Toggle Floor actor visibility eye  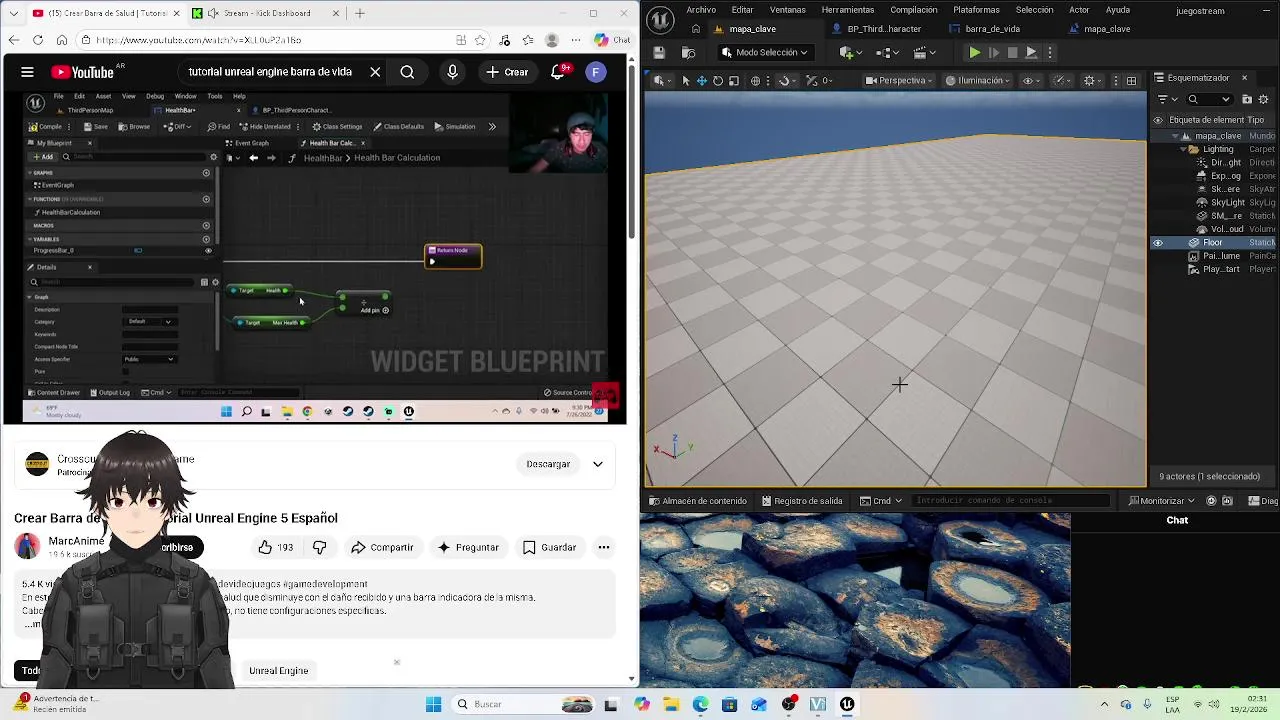pyautogui.click(x=1158, y=243)
